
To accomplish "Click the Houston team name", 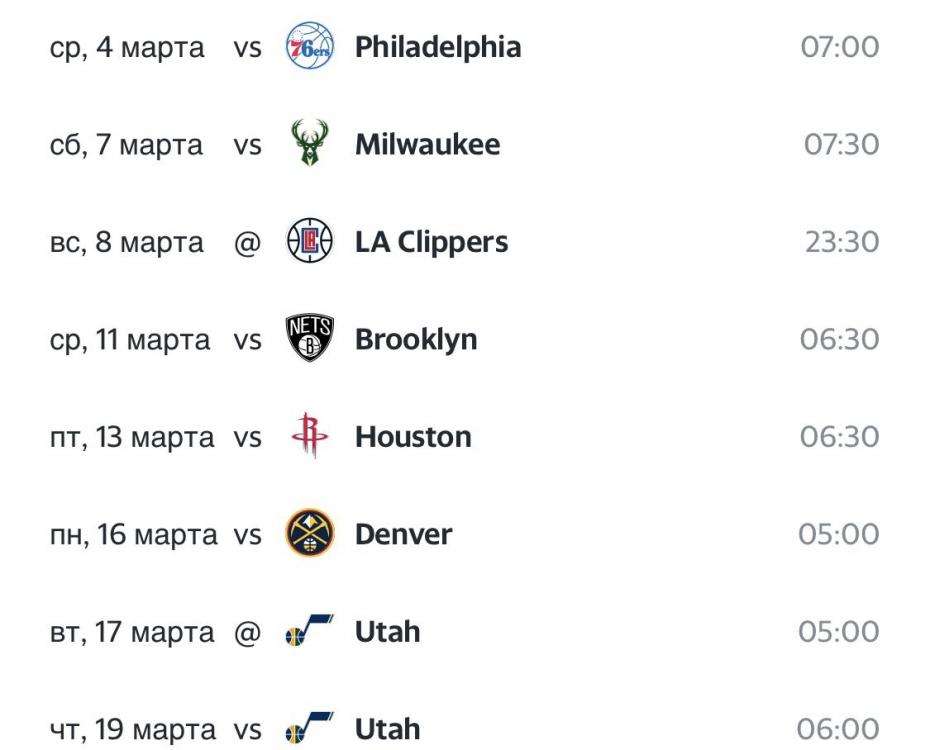I will tap(413, 437).
